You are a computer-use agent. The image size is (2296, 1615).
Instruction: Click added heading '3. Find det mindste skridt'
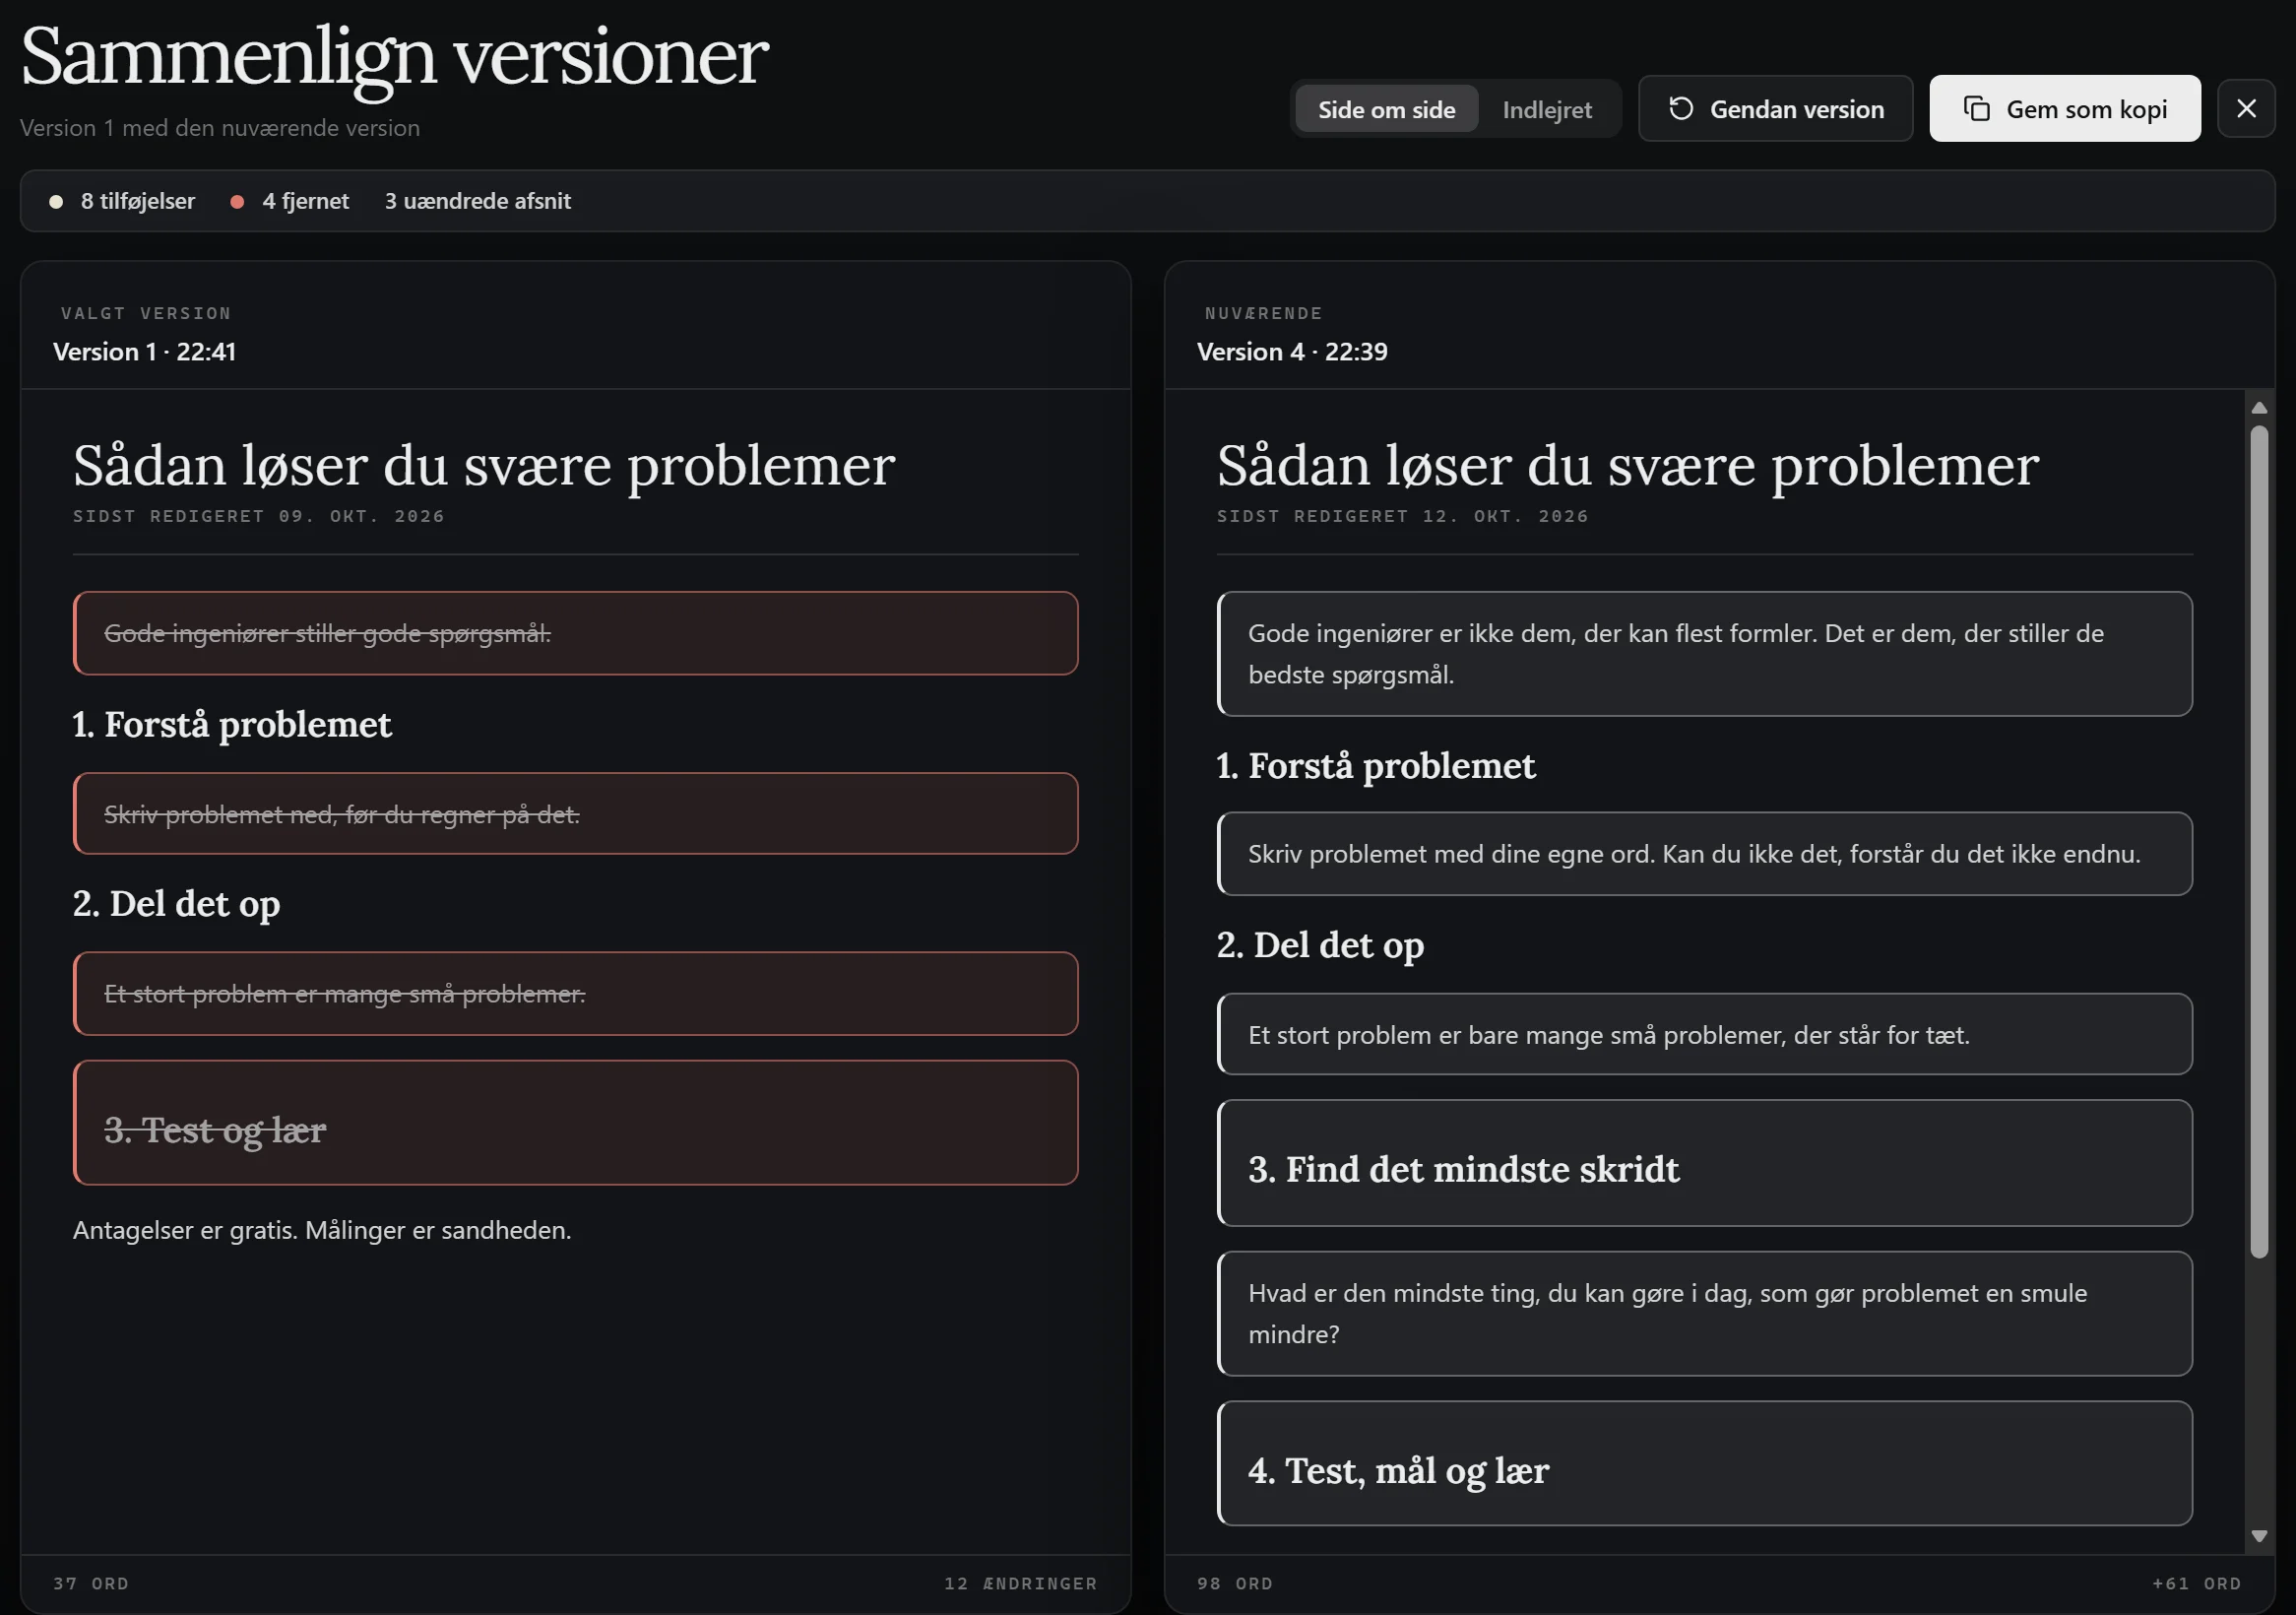[1704, 1163]
